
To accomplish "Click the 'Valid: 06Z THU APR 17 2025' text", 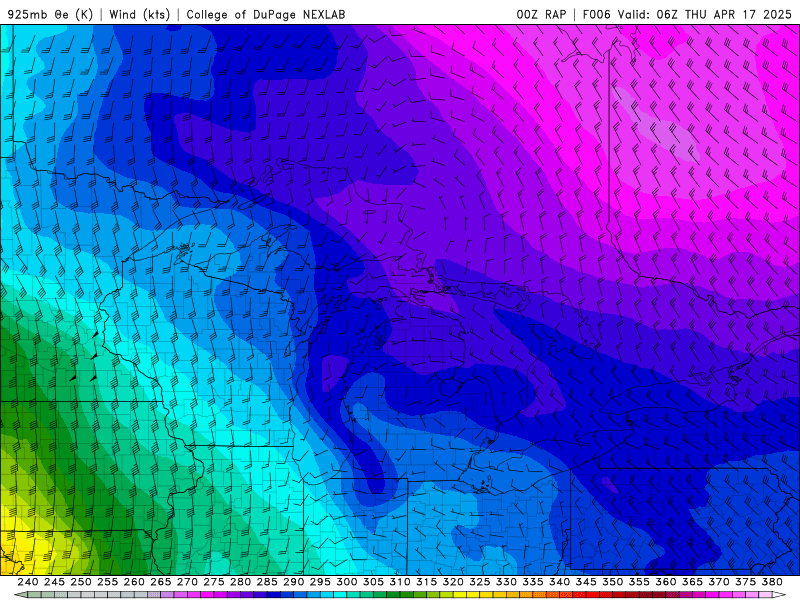I will pyautogui.click(x=705, y=14).
